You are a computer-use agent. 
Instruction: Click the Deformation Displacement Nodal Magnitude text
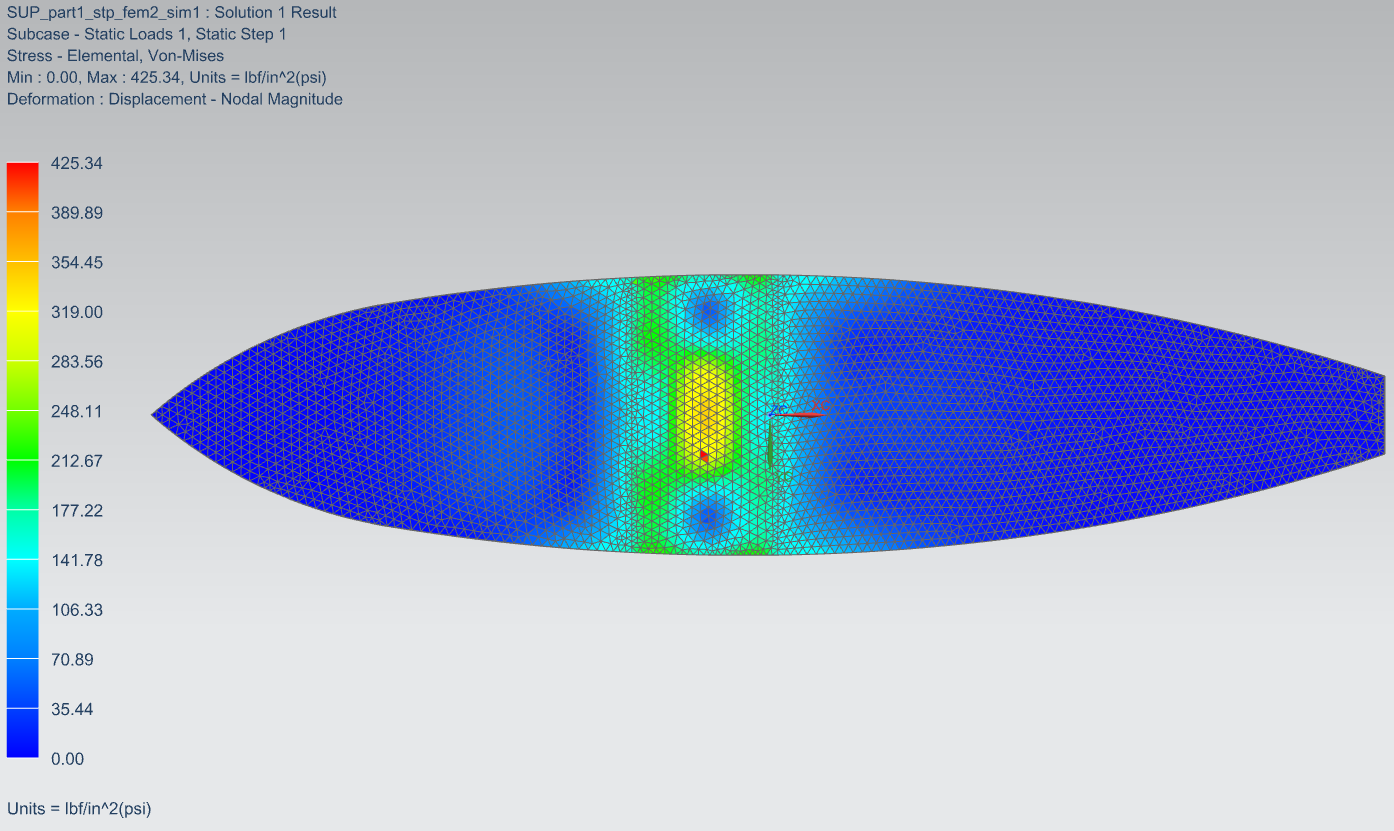(x=174, y=99)
